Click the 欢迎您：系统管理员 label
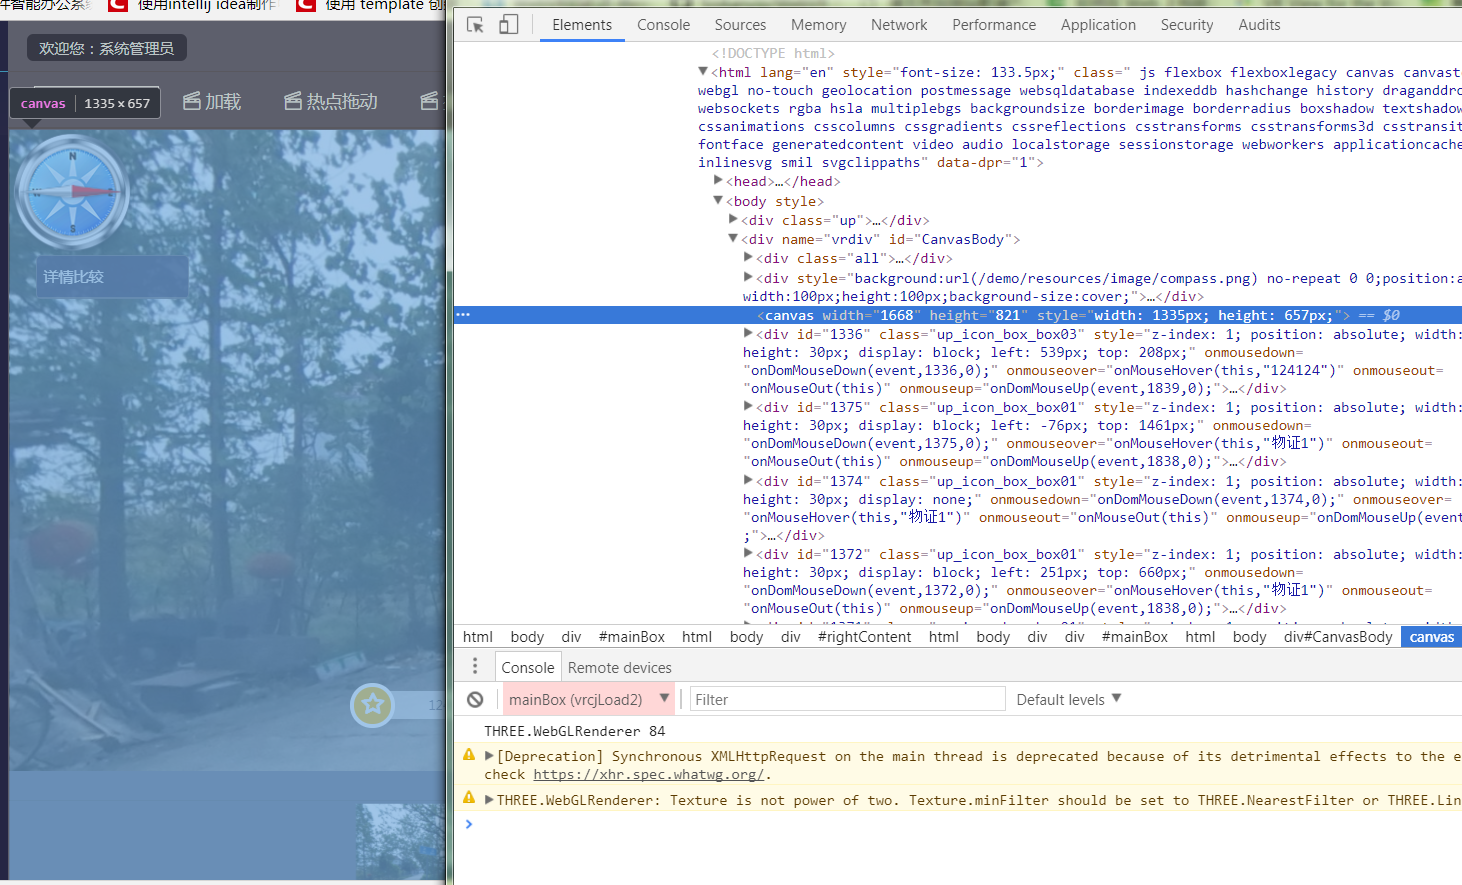The width and height of the screenshot is (1462, 885). 106,48
